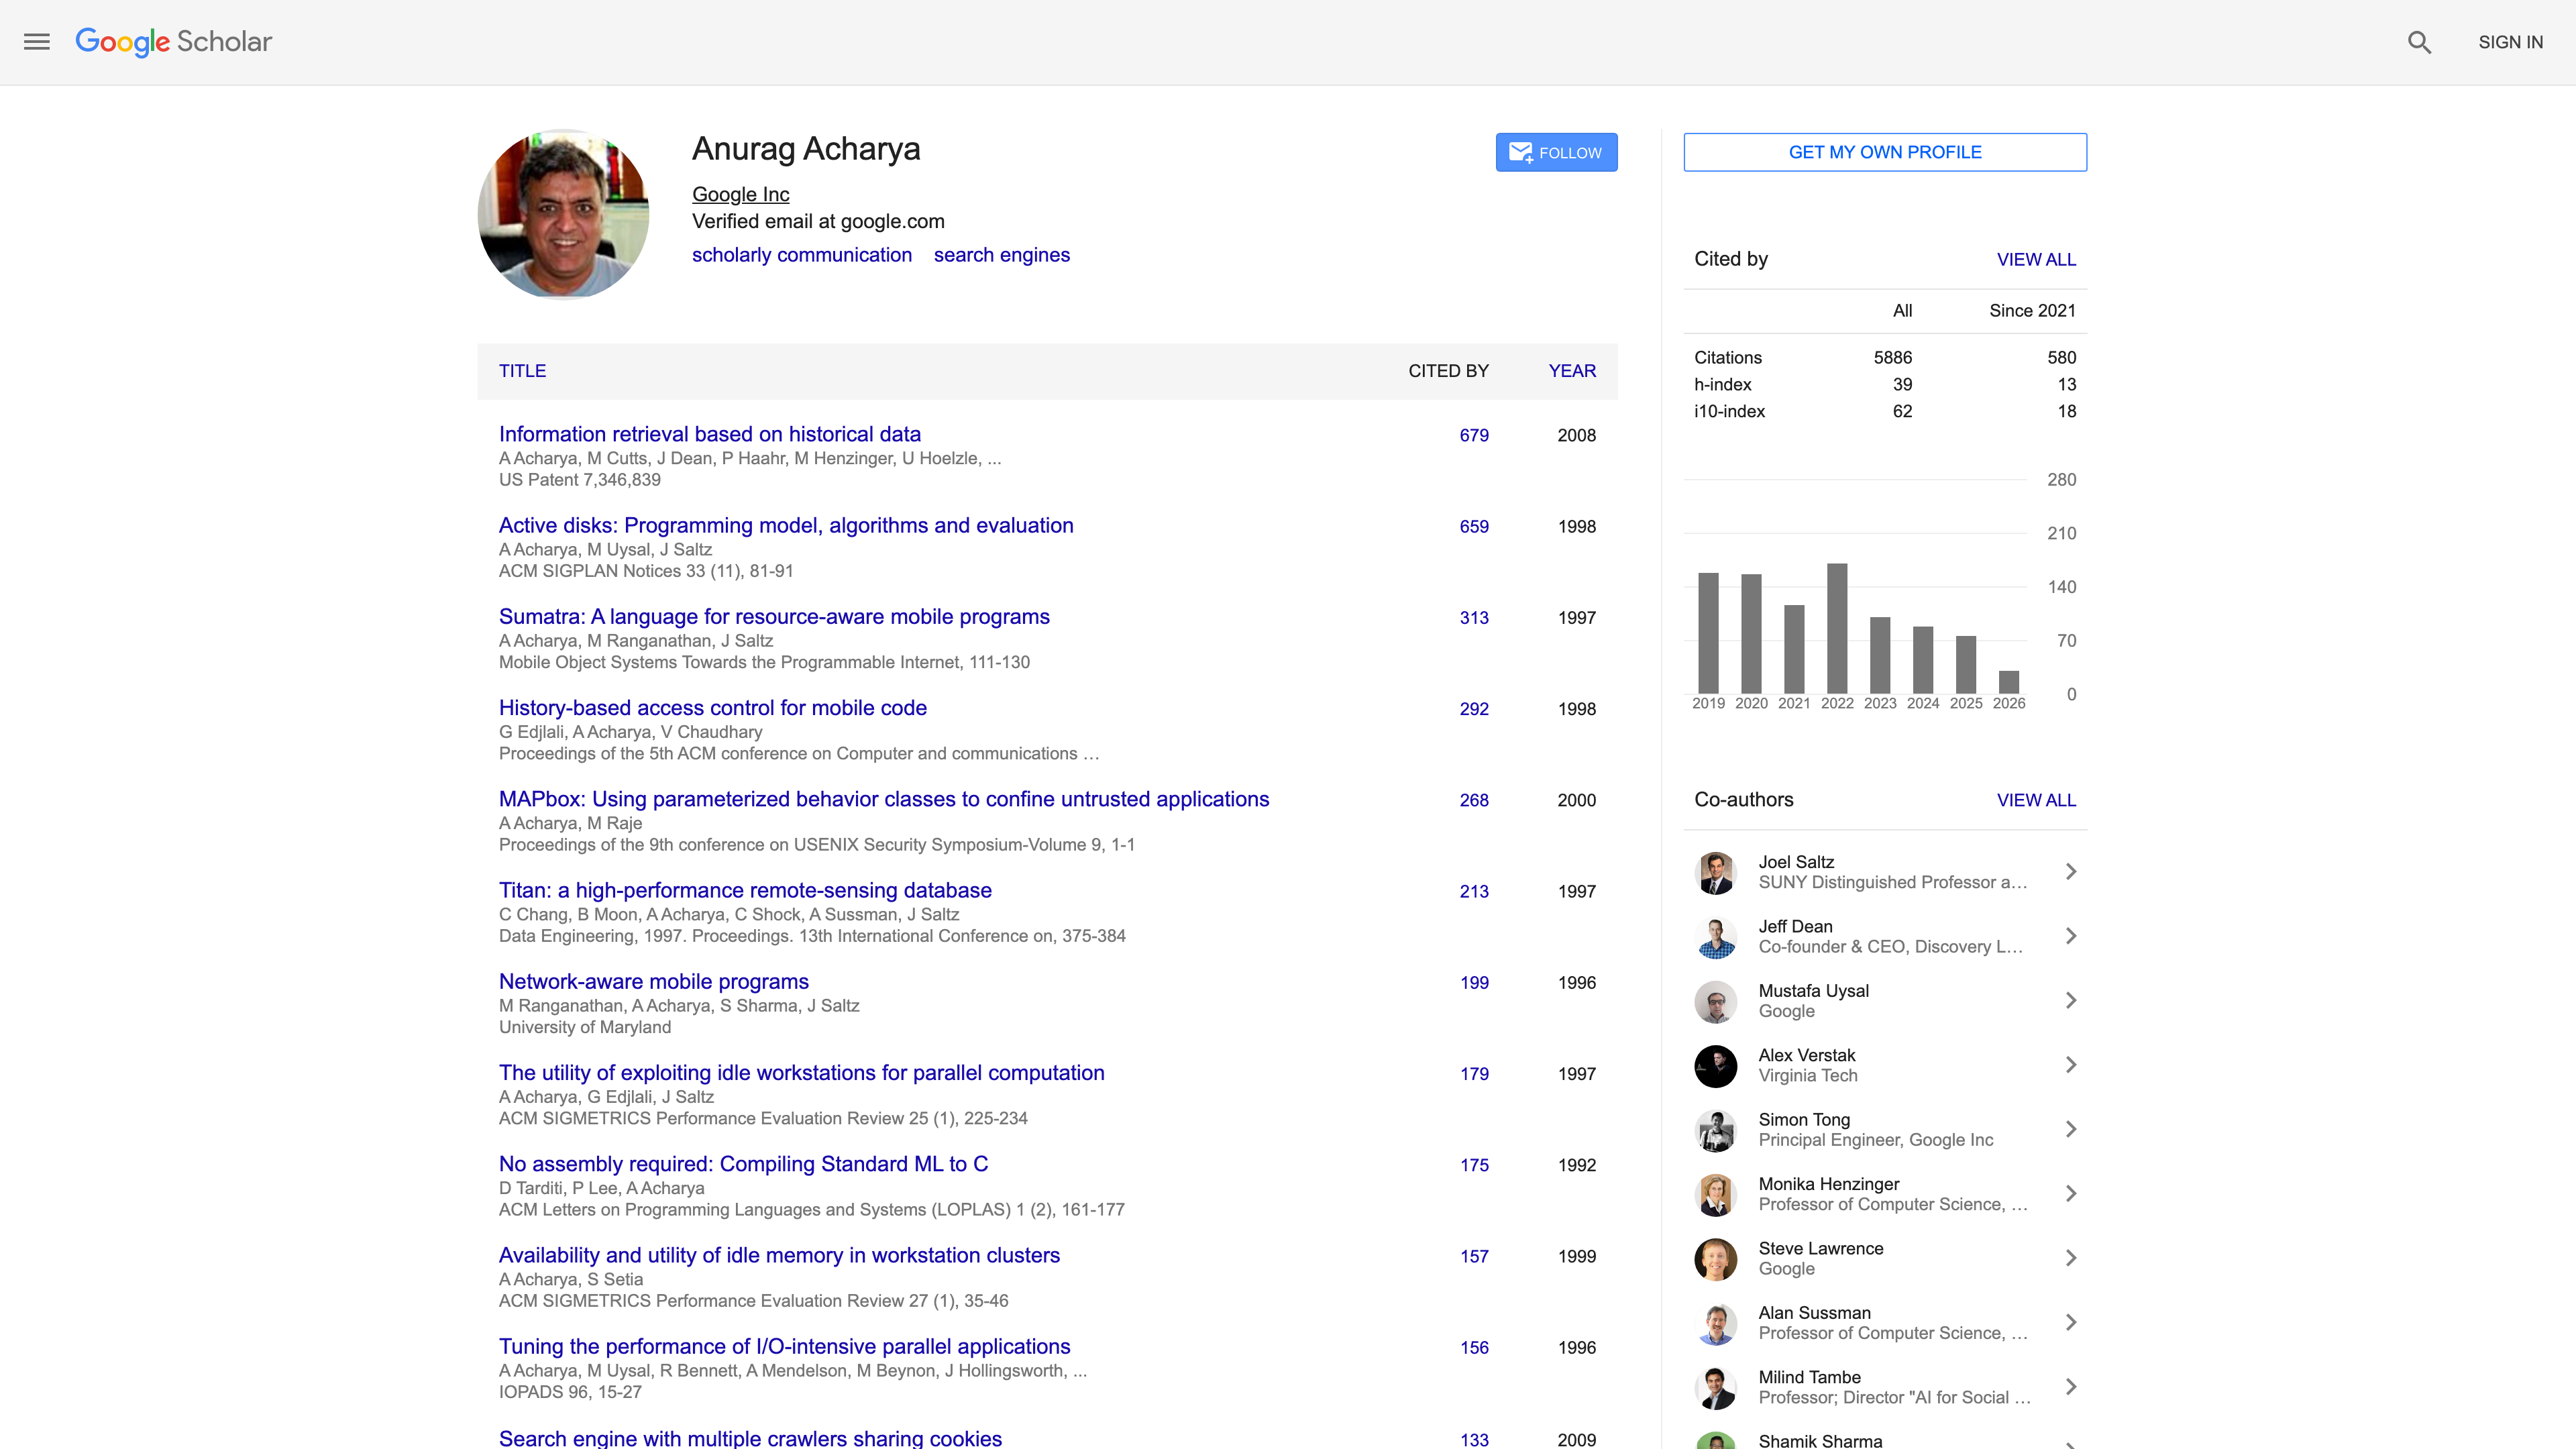Viewport: 2576px width, 1449px height.
Task: Open Network-aware mobile programs paper
Action: pos(654,981)
